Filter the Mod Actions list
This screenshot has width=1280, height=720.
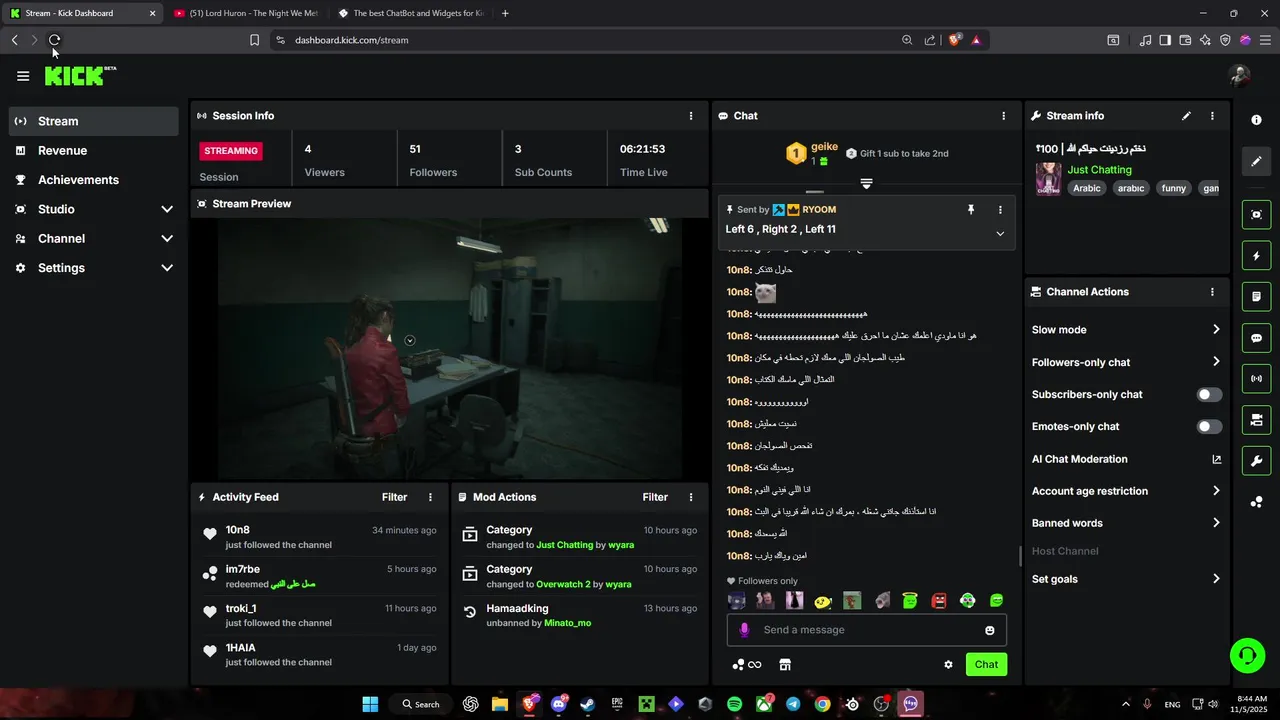point(655,497)
